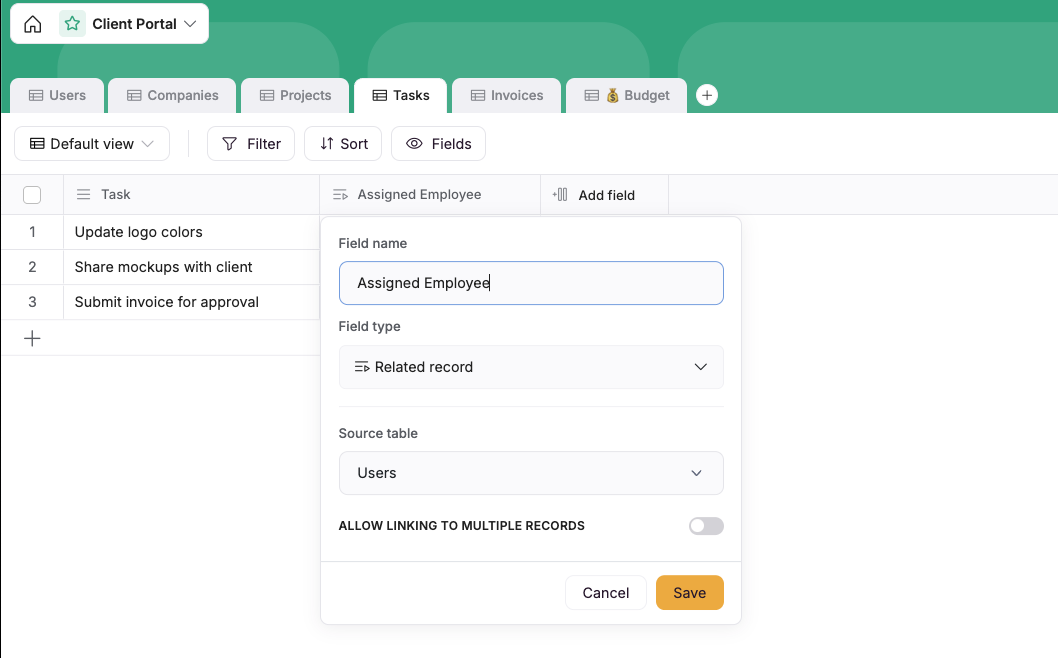Screen dimensions: 1058x658
Task: Click the up-down arrows Sort icon
Action: 327,143
